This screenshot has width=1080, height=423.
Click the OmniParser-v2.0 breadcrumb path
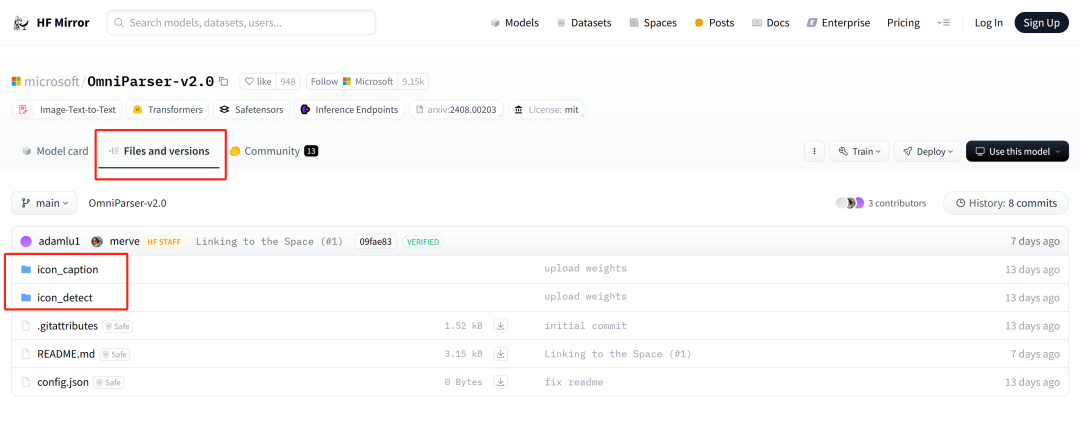point(127,203)
